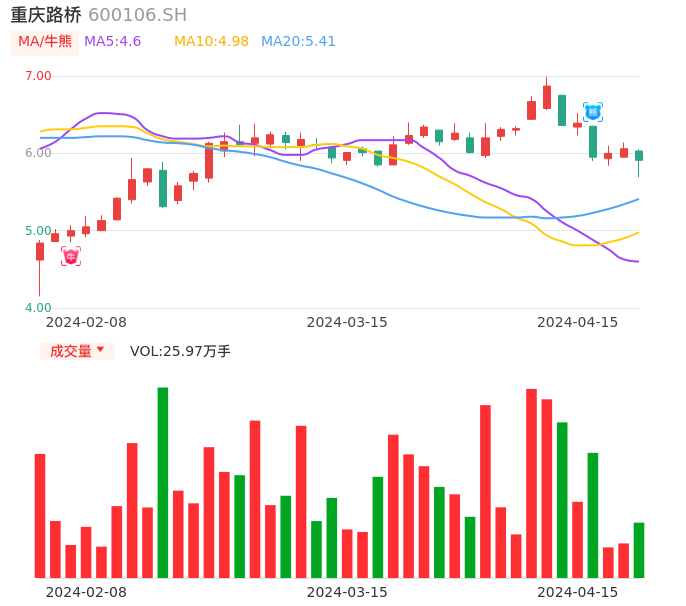Select the MA/牛熊 indicator tab
This screenshot has width=686, height=606.
45,42
